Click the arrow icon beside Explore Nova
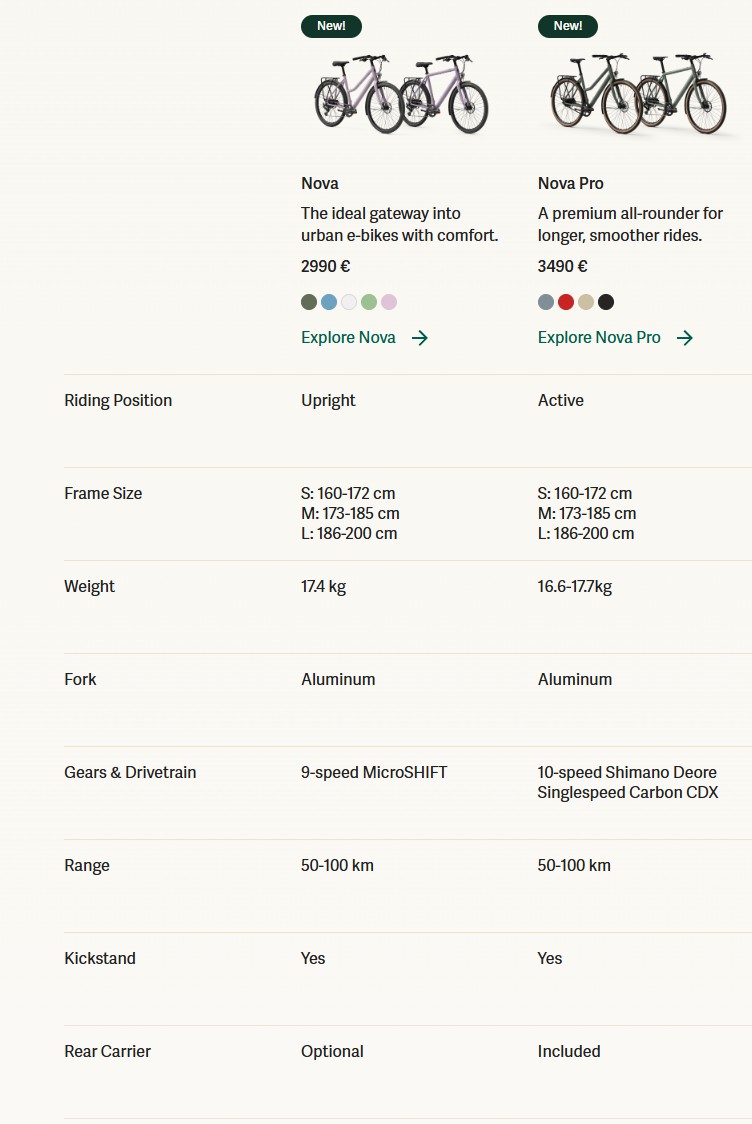 (420, 338)
